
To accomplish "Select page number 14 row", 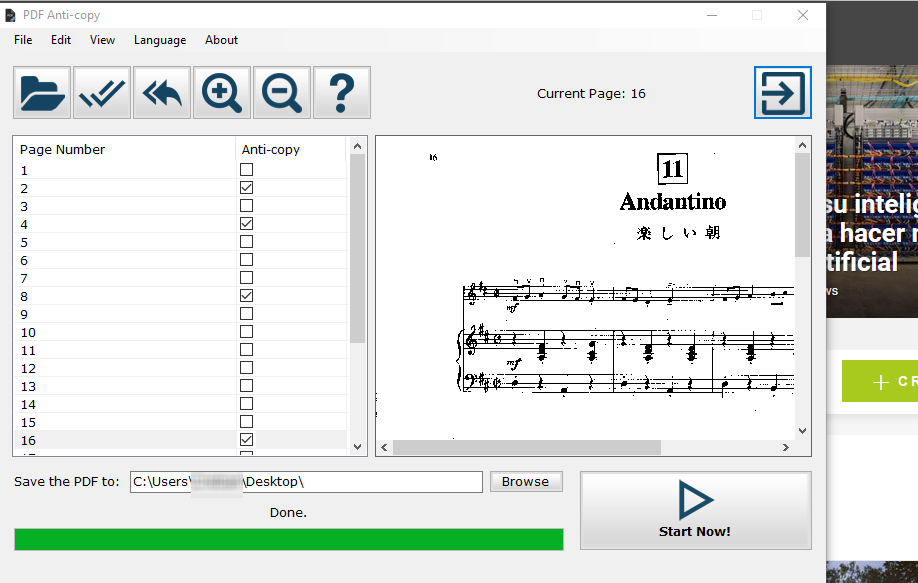I will [x=181, y=404].
